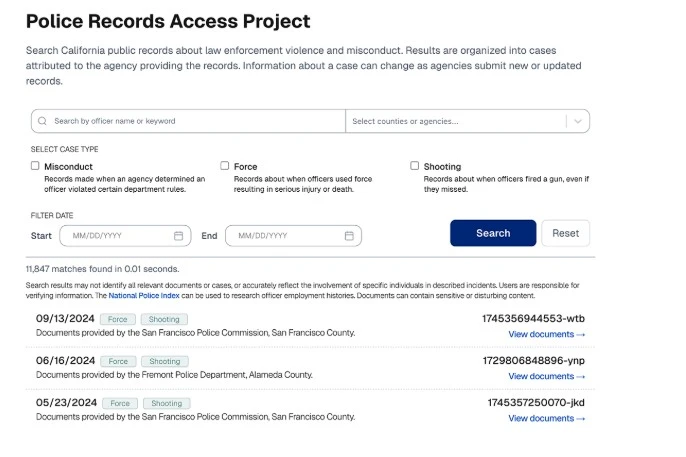The image size is (686, 457).
Task: Click the Shooting tag on the 05/23/2024 case
Action: (x=167, y=403)
